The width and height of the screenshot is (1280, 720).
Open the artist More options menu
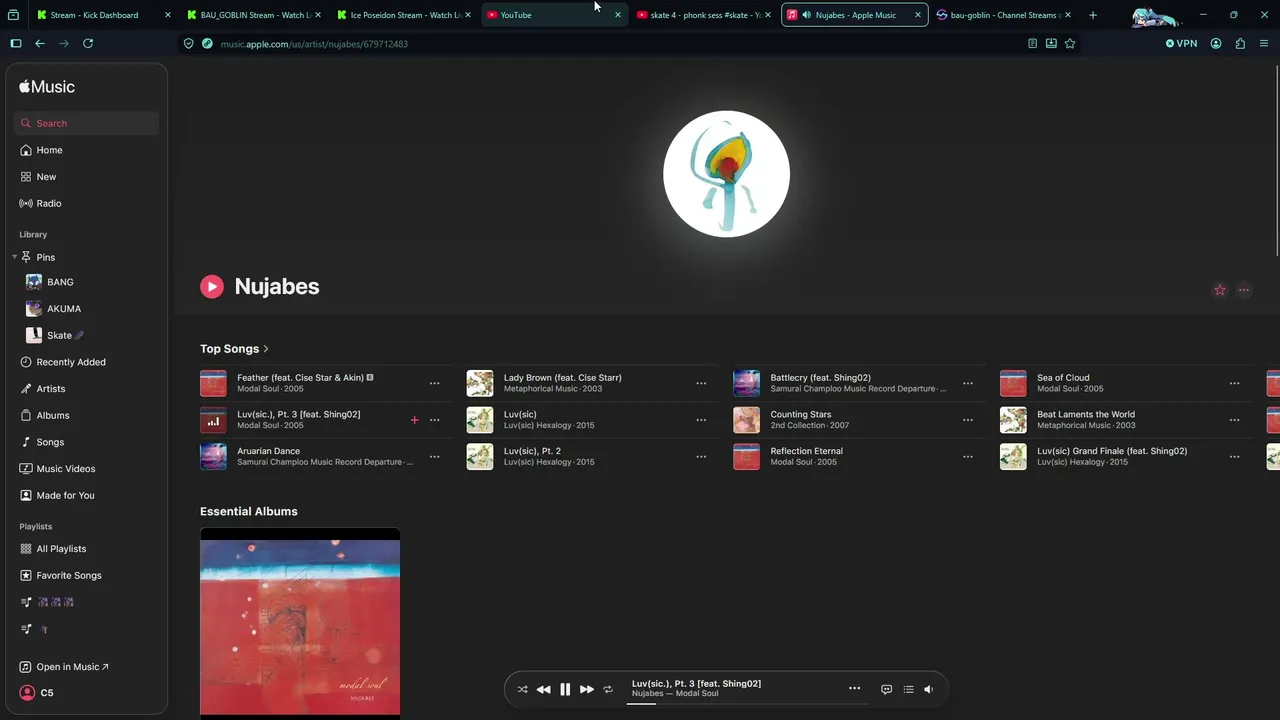coord(1244,290)
